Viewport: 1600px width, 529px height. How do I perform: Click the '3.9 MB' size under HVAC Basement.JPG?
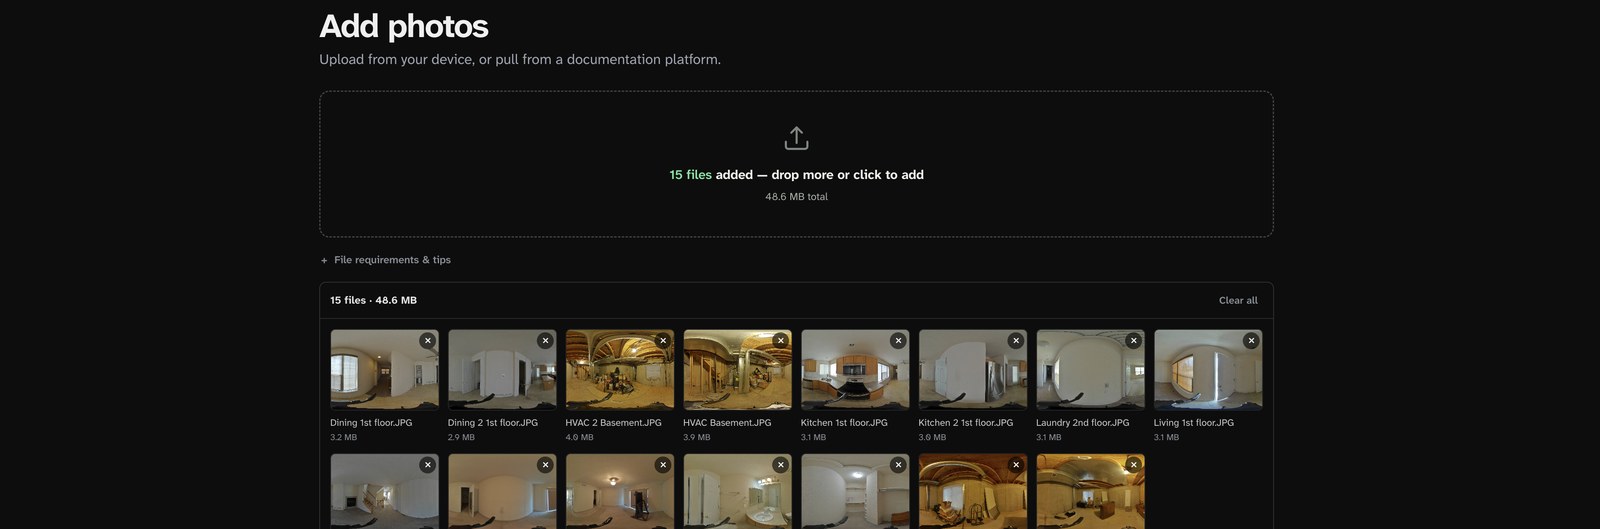pyautogui.click(x=697, y=438)
